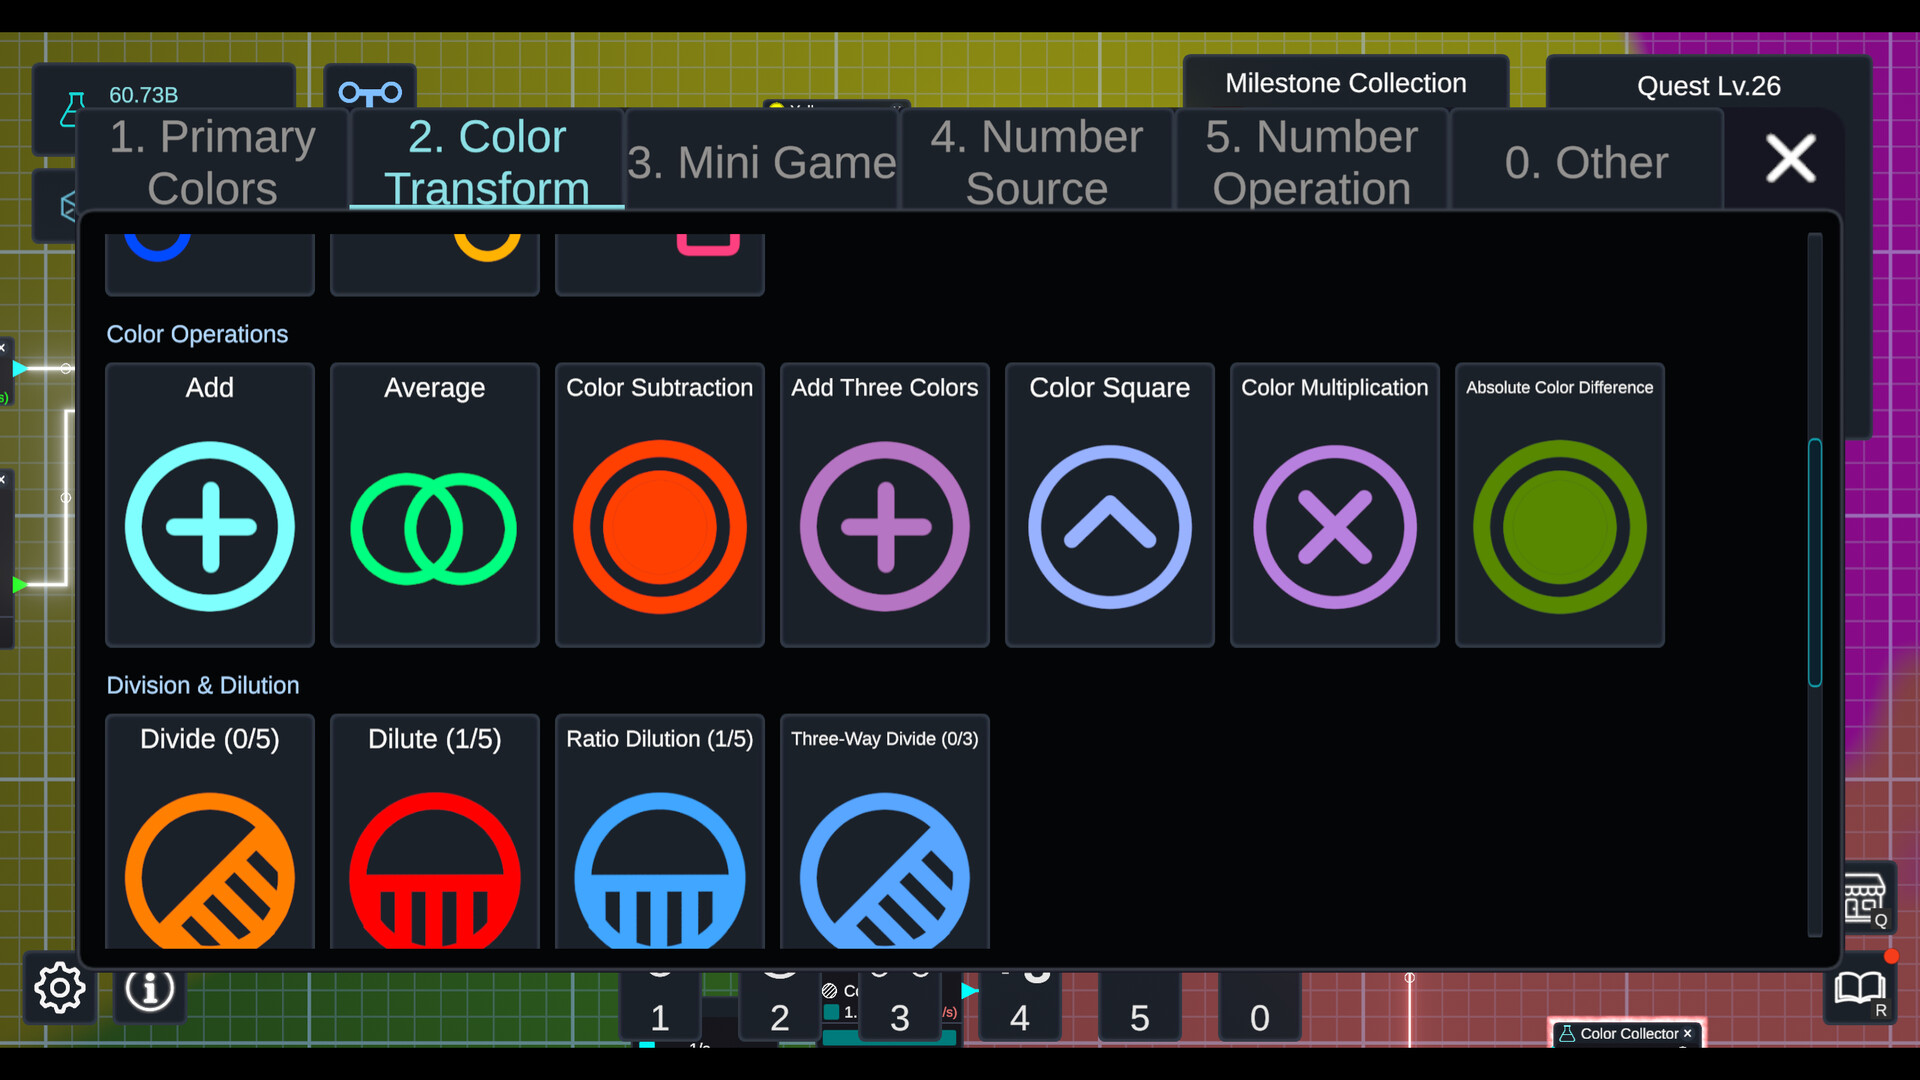Select the partially visible blue circle card
Image resolution: width=1920 pixels, height=1080 pixels.
tap(210, 263)
